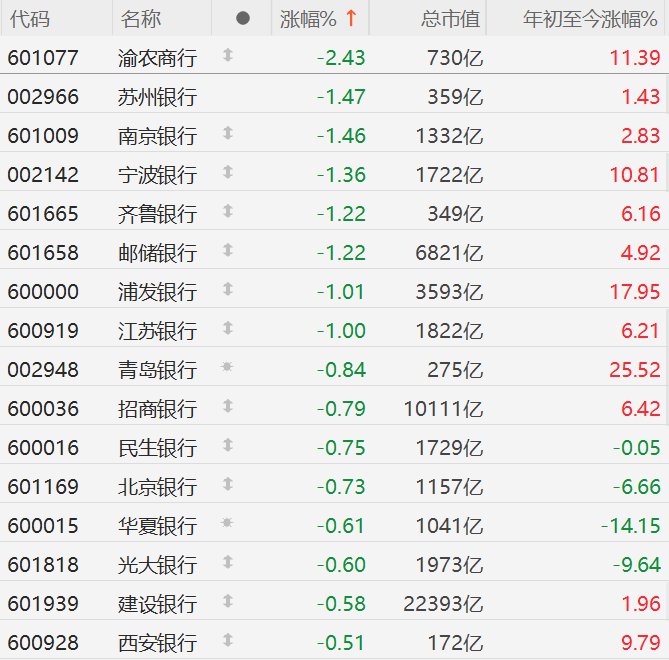Click the gray dot column header
This screenshot has width=669, height=660.
pyautogui.click(x=242, y=19)
